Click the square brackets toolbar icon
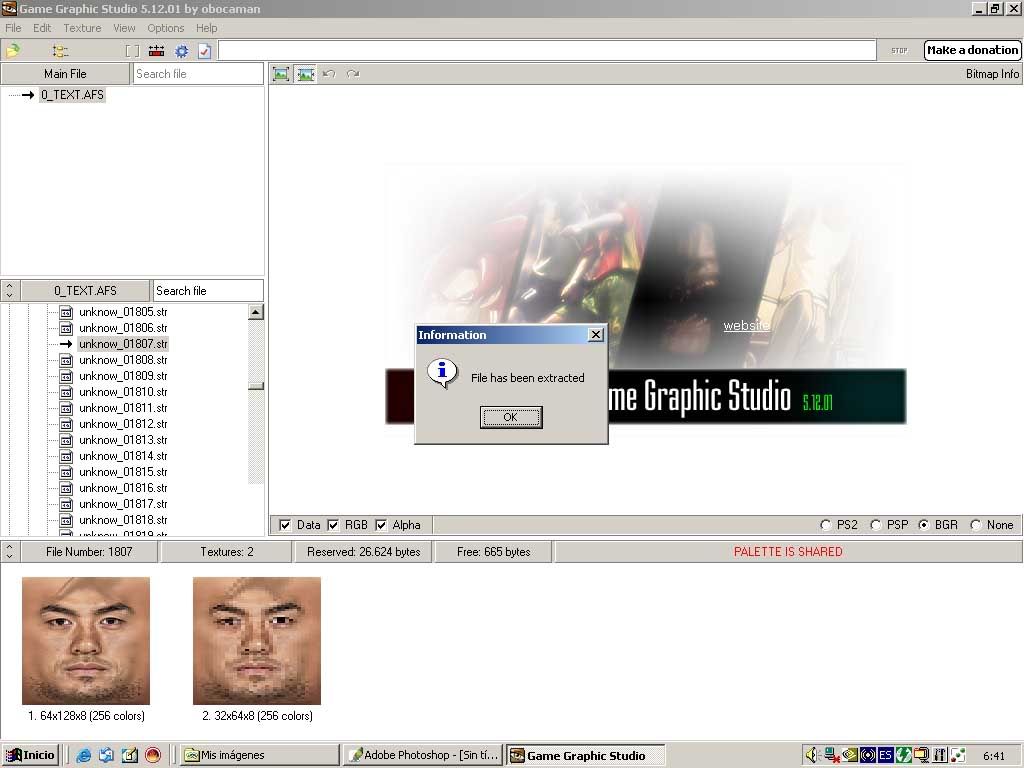Image resolution: width=1024 pixels, height=768 pixels. pyautogui.click(x=133, y=51)
